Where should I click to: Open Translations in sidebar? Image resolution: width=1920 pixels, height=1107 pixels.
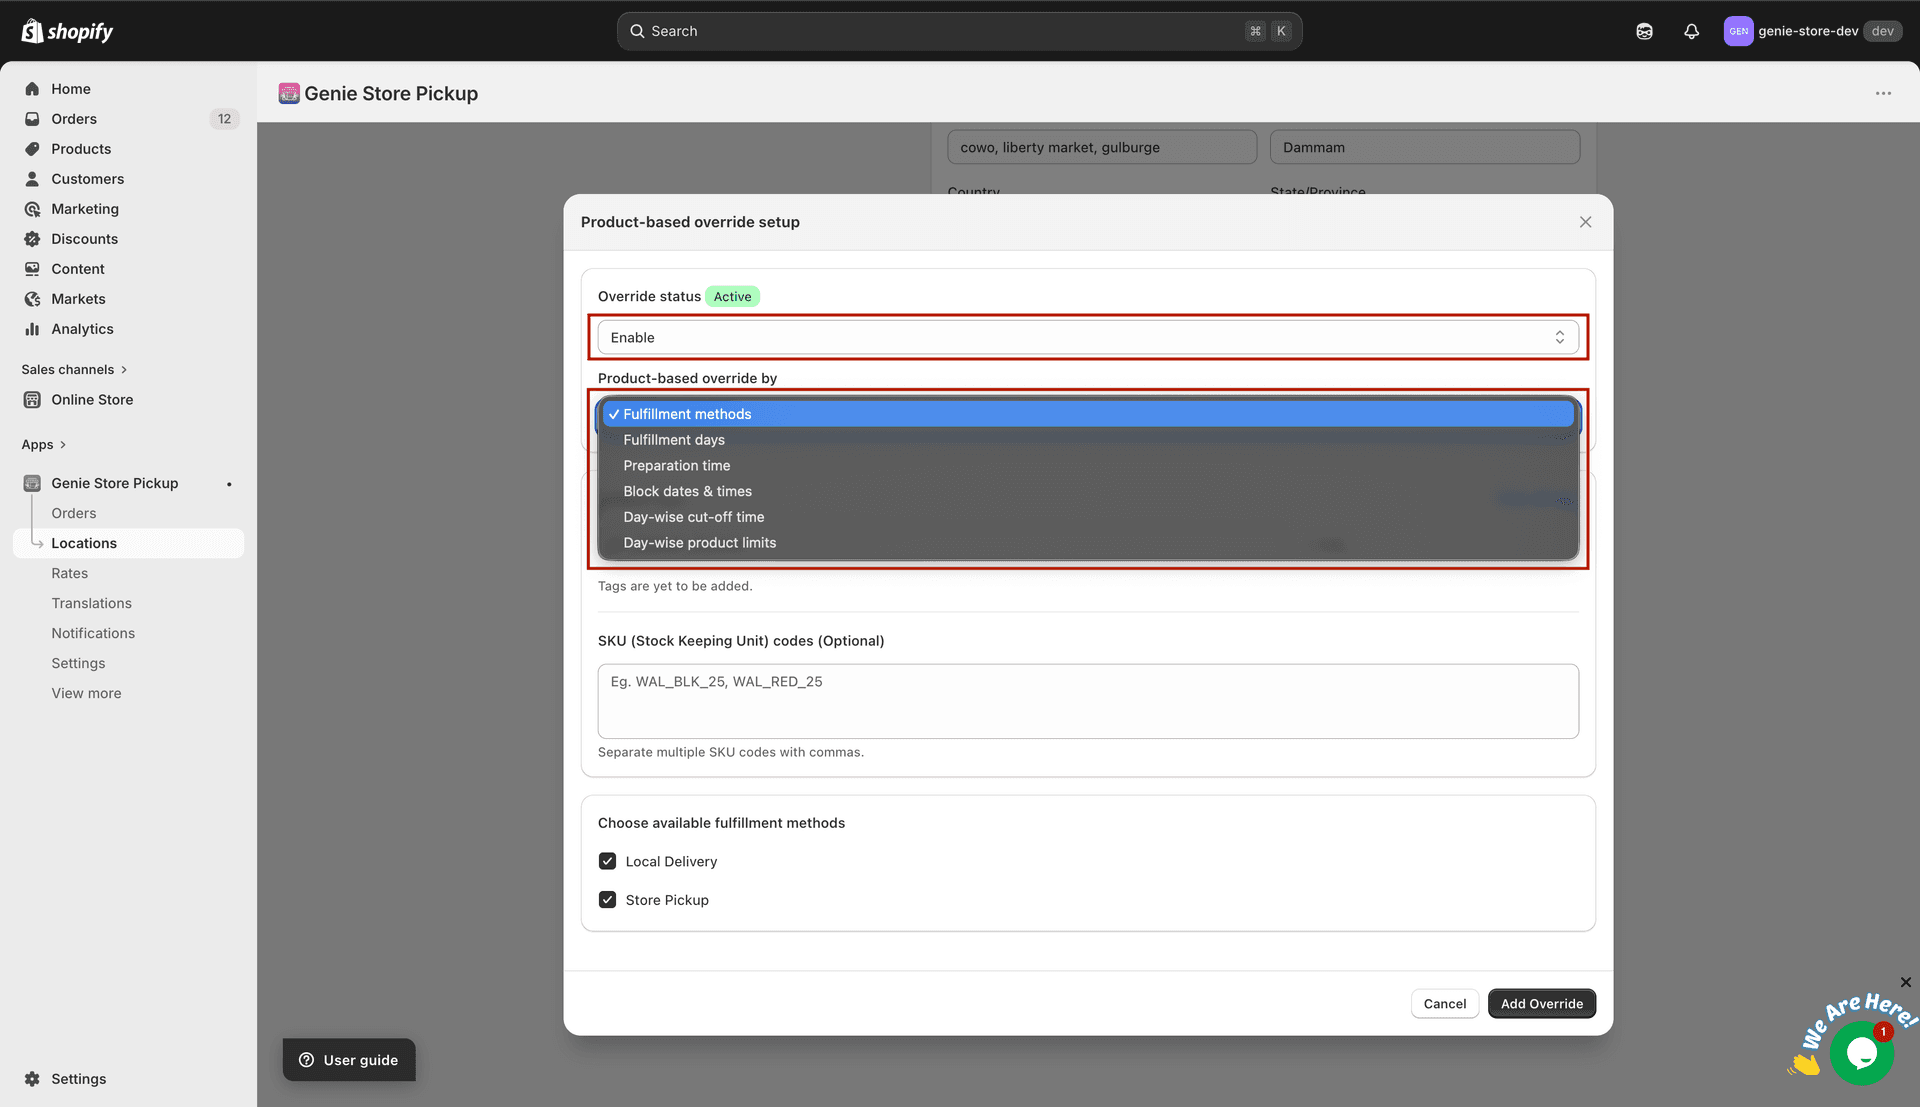[92, 604]
